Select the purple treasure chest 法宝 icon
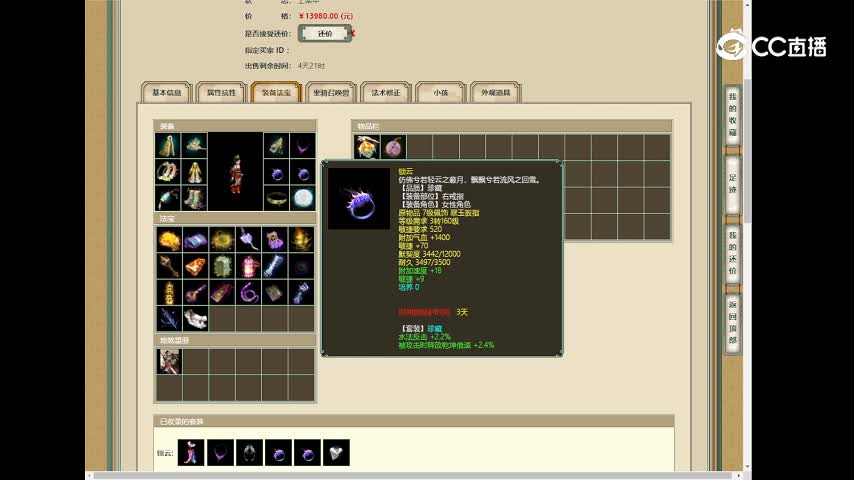The image size is (854, 480). point(274,239)
